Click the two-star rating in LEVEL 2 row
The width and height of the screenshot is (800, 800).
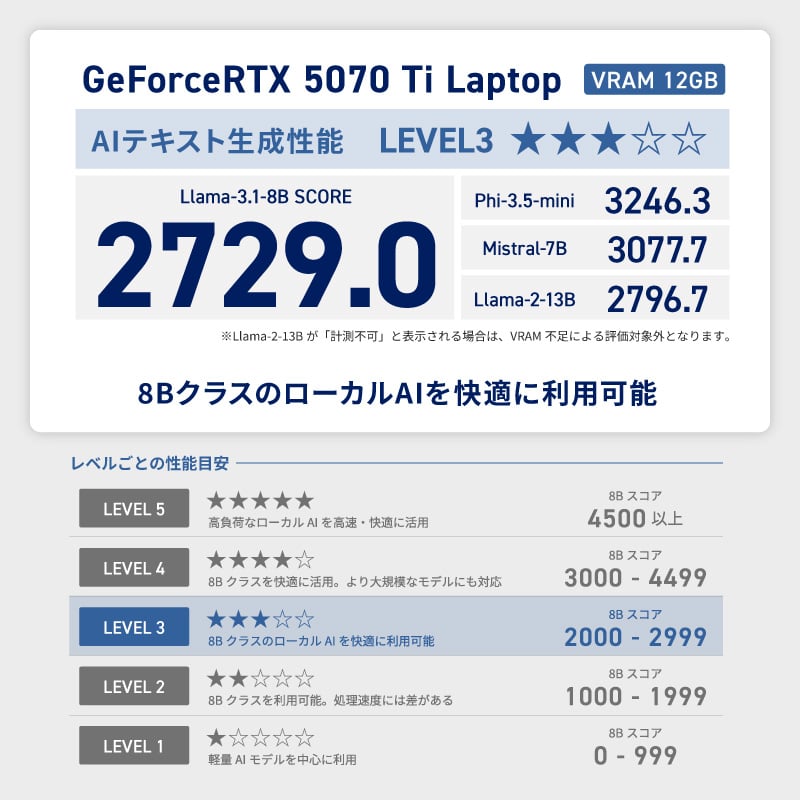point(260,678)
